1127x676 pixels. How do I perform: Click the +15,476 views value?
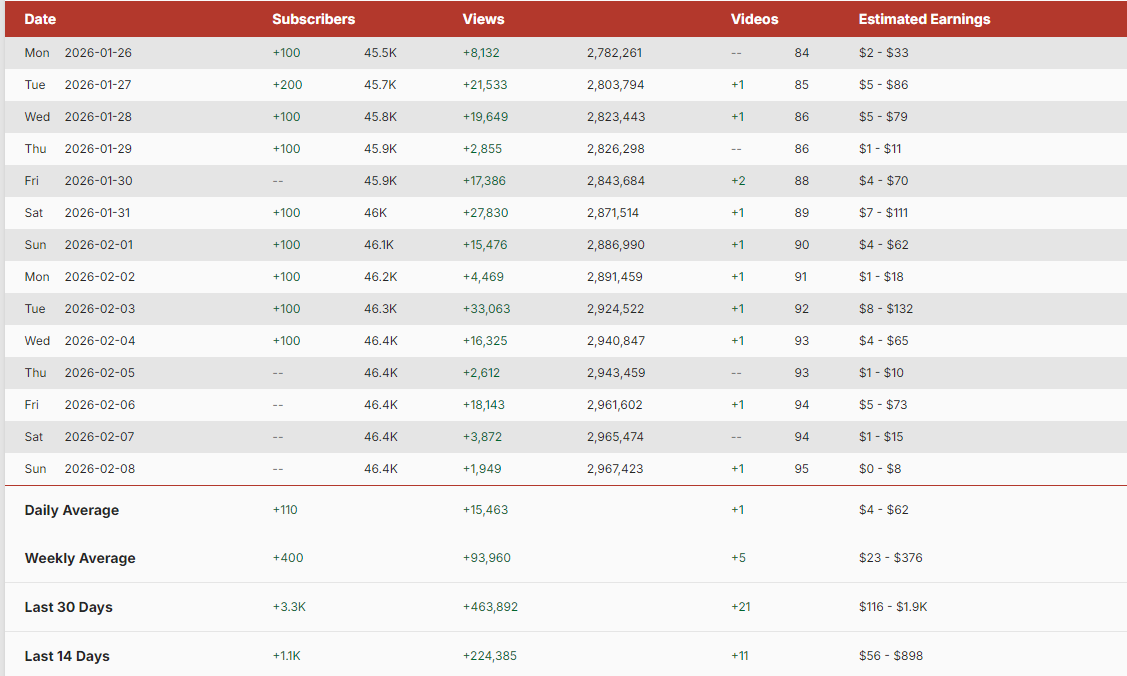click(x=484, y=245)
